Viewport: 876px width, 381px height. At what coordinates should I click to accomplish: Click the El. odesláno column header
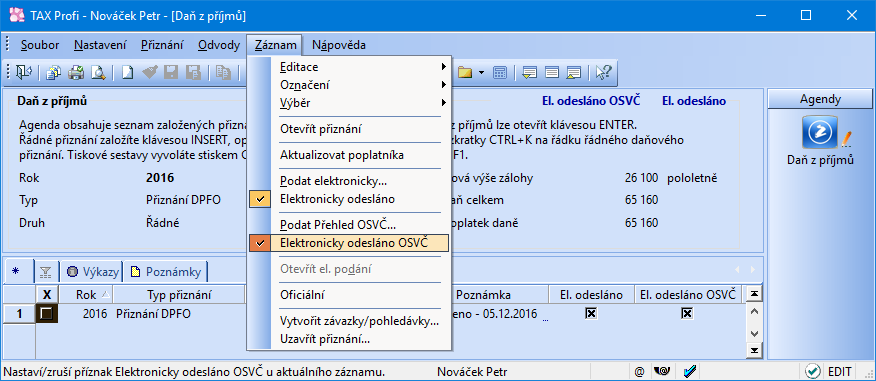(591, 294)
